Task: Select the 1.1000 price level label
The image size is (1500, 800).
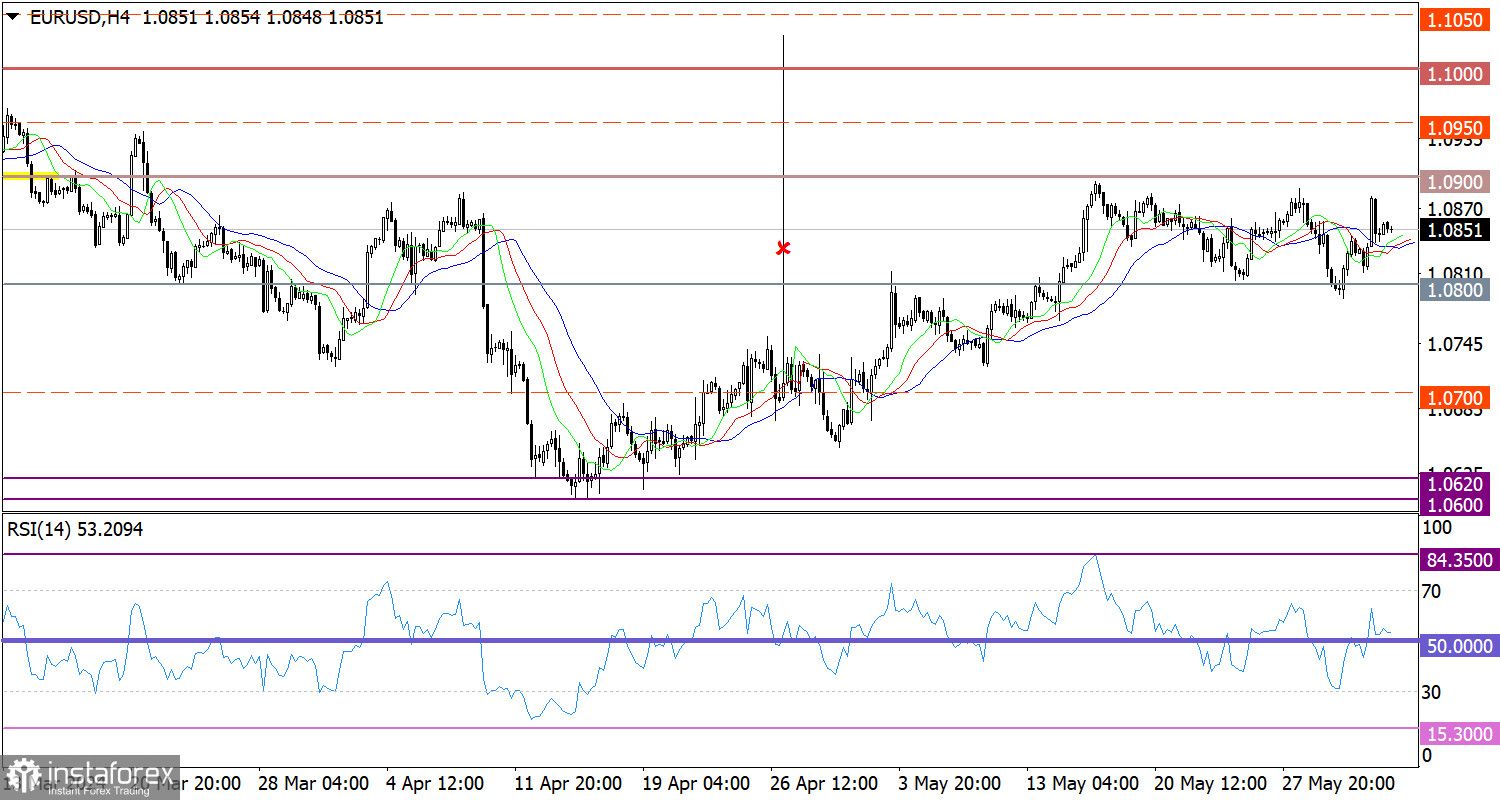Action: [1455, 74]
